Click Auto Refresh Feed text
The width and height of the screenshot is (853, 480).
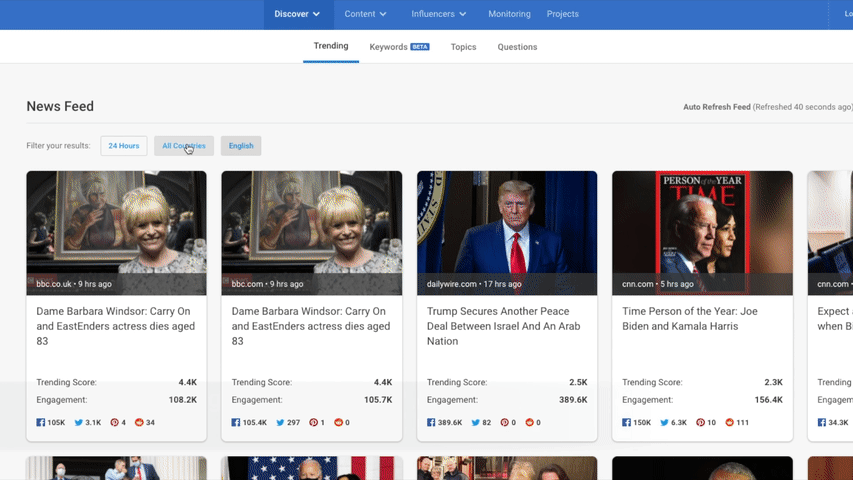[x=716, y=107]
